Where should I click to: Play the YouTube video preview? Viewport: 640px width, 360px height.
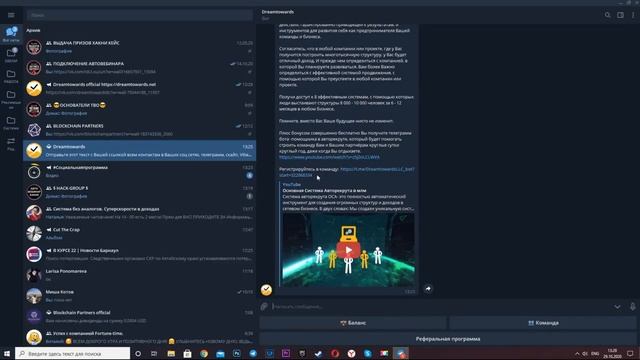pos(348,250)
